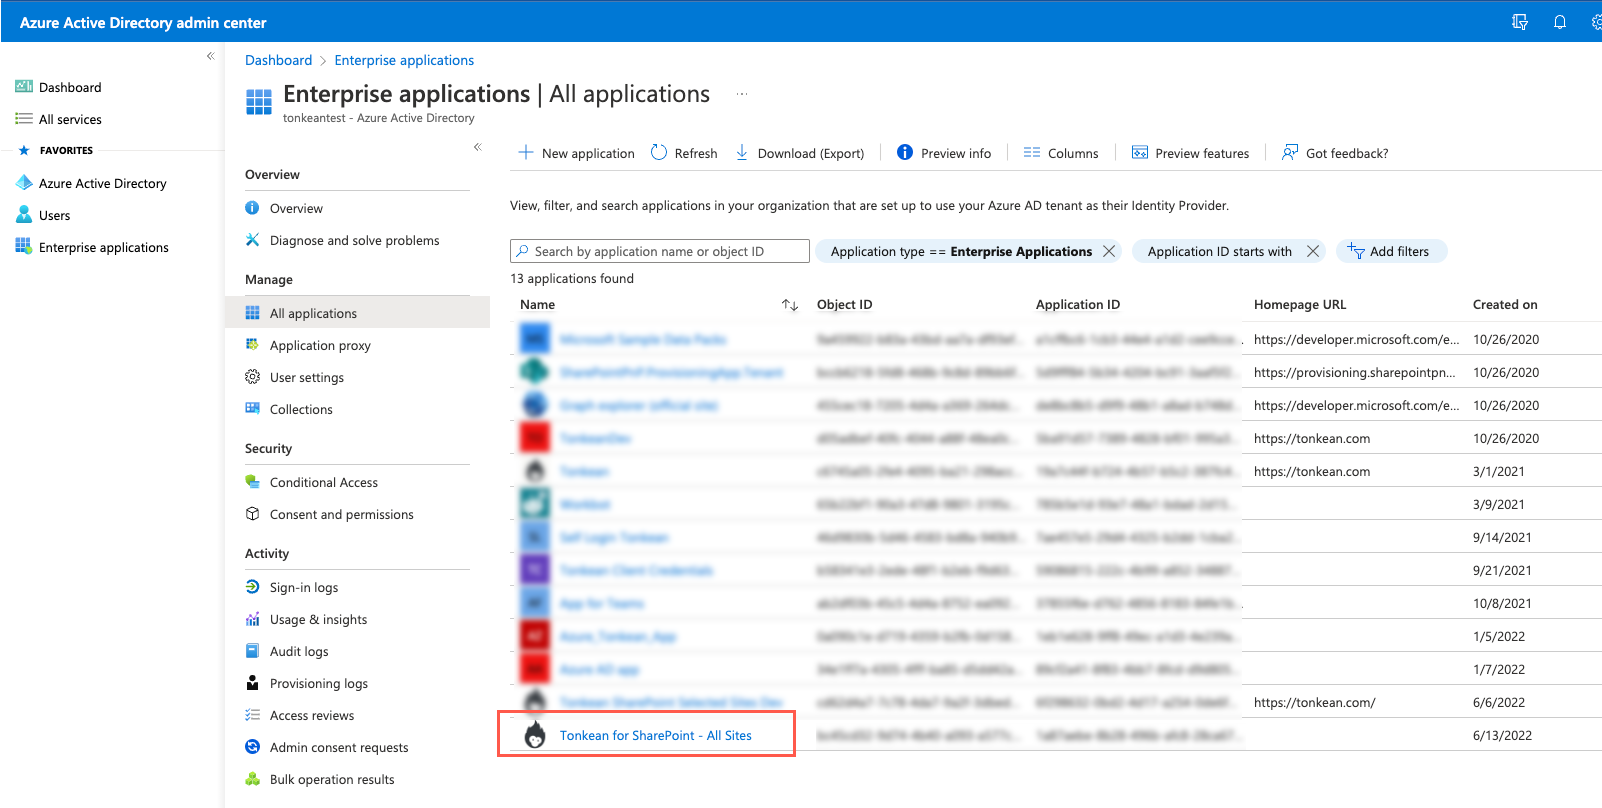Click the Created on column header
The height and width of the screenshot is (808, 1602).
[1505, 305]
